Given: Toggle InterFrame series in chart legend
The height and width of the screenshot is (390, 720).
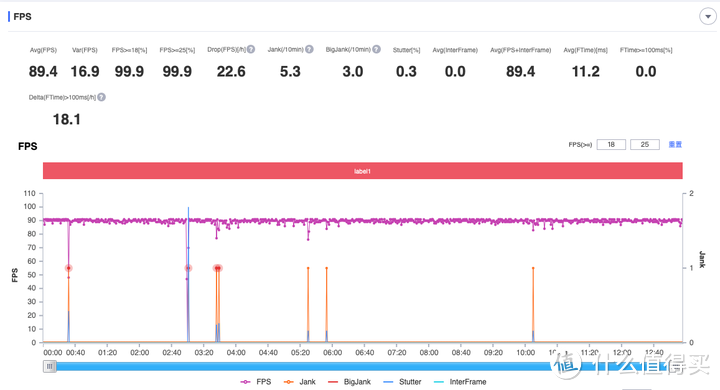Looking at the screenshot, I should coord(460,382).
